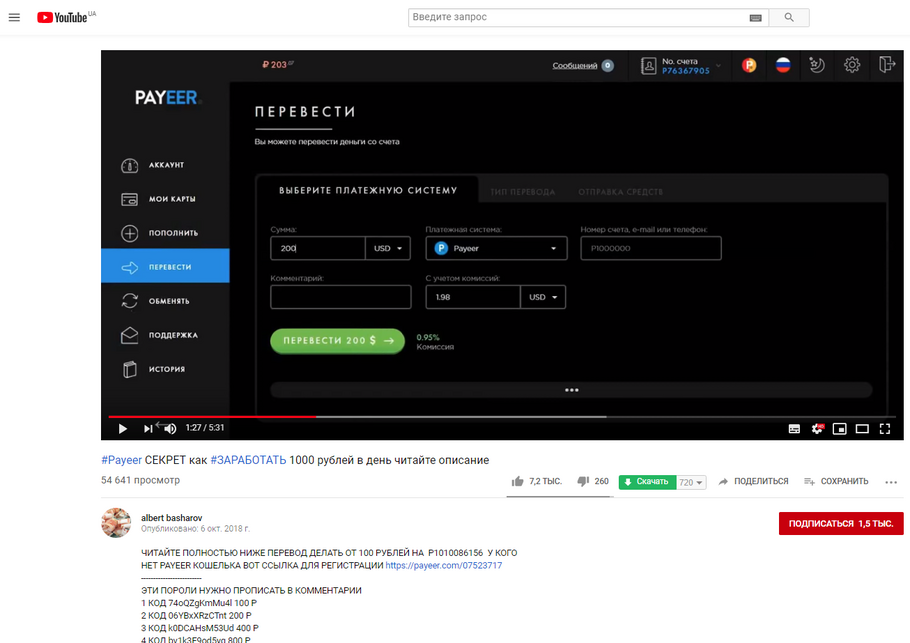Toggle subtitles on the player

pyautogui.click(x=794, y=429)
